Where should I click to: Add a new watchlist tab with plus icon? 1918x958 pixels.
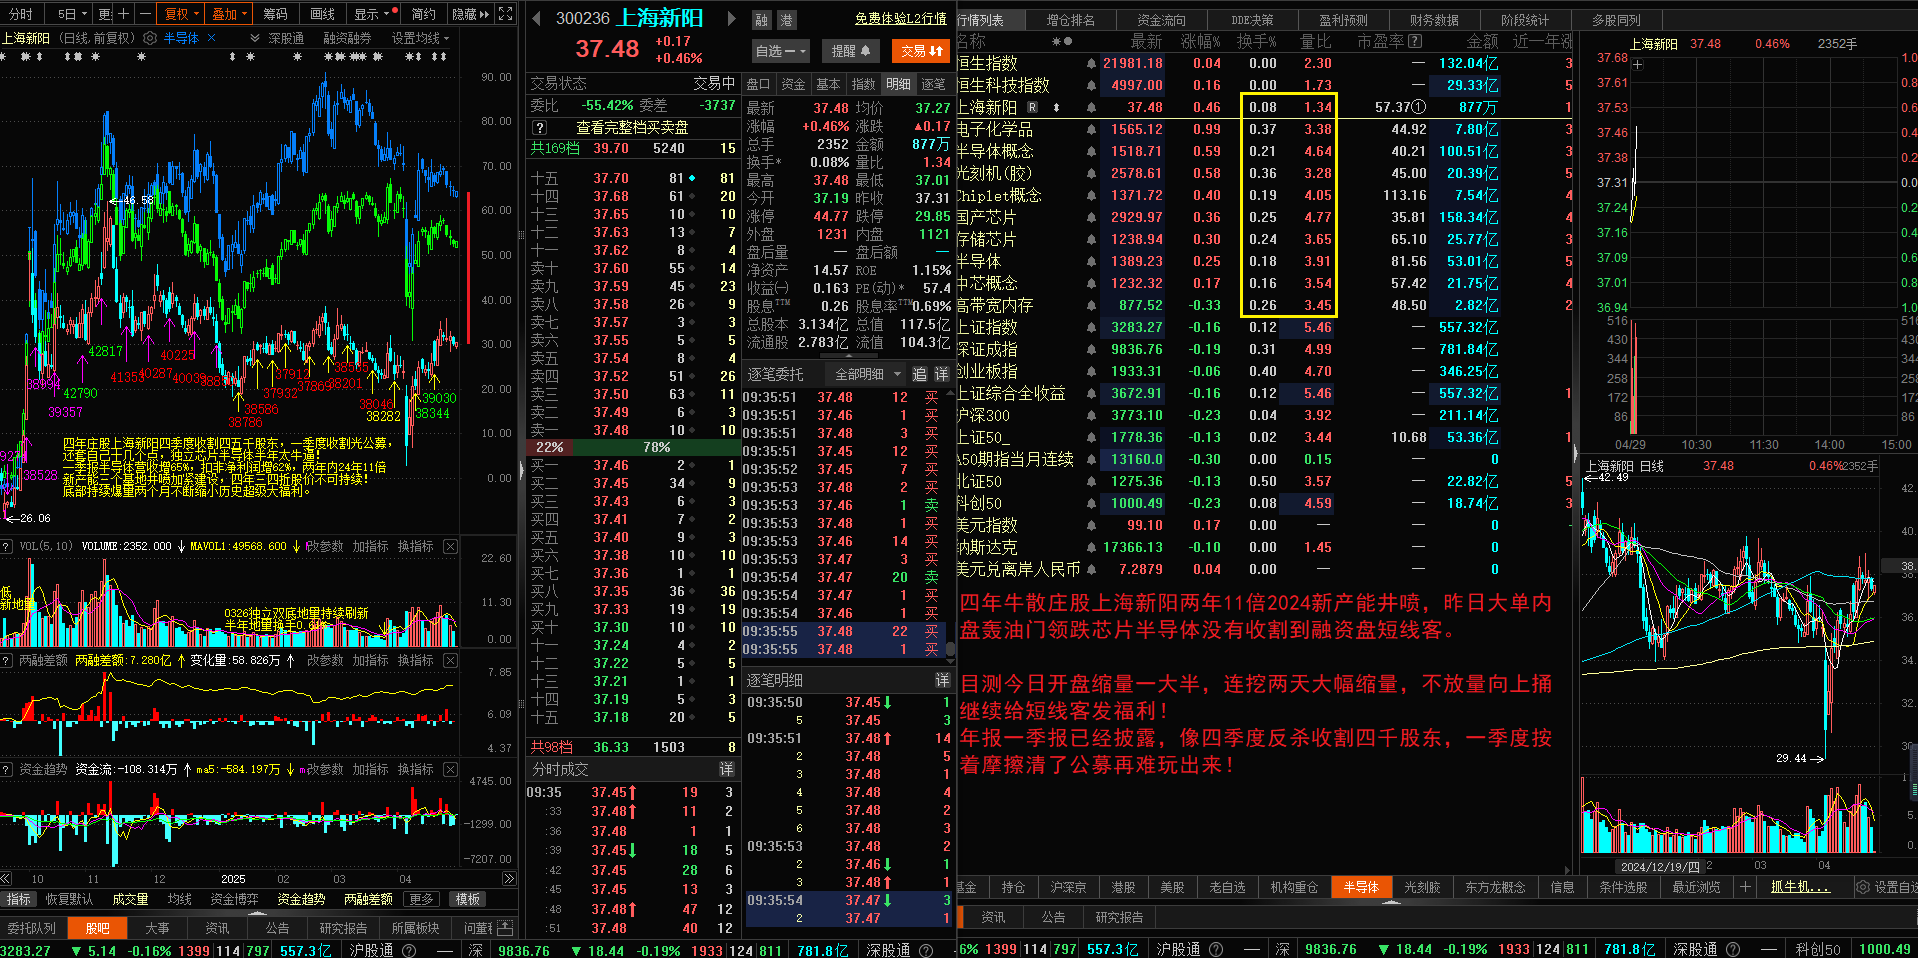click(1745, 887)
